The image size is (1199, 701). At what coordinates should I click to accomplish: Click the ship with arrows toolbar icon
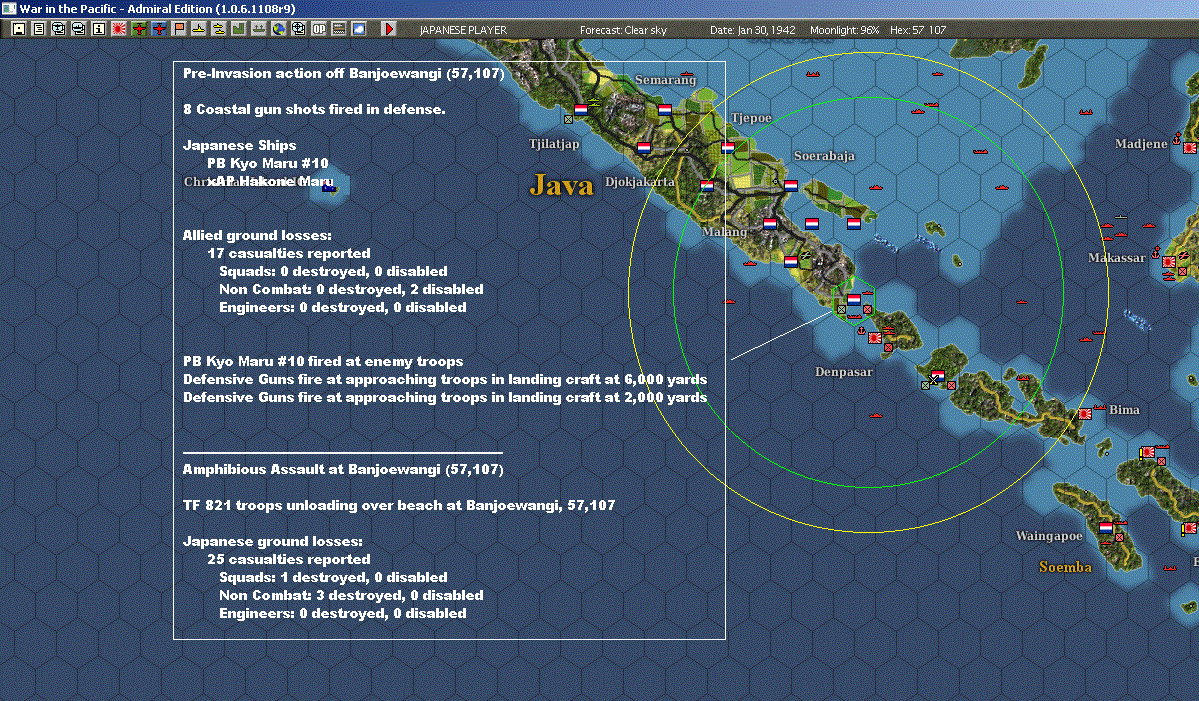click(258, 29)
